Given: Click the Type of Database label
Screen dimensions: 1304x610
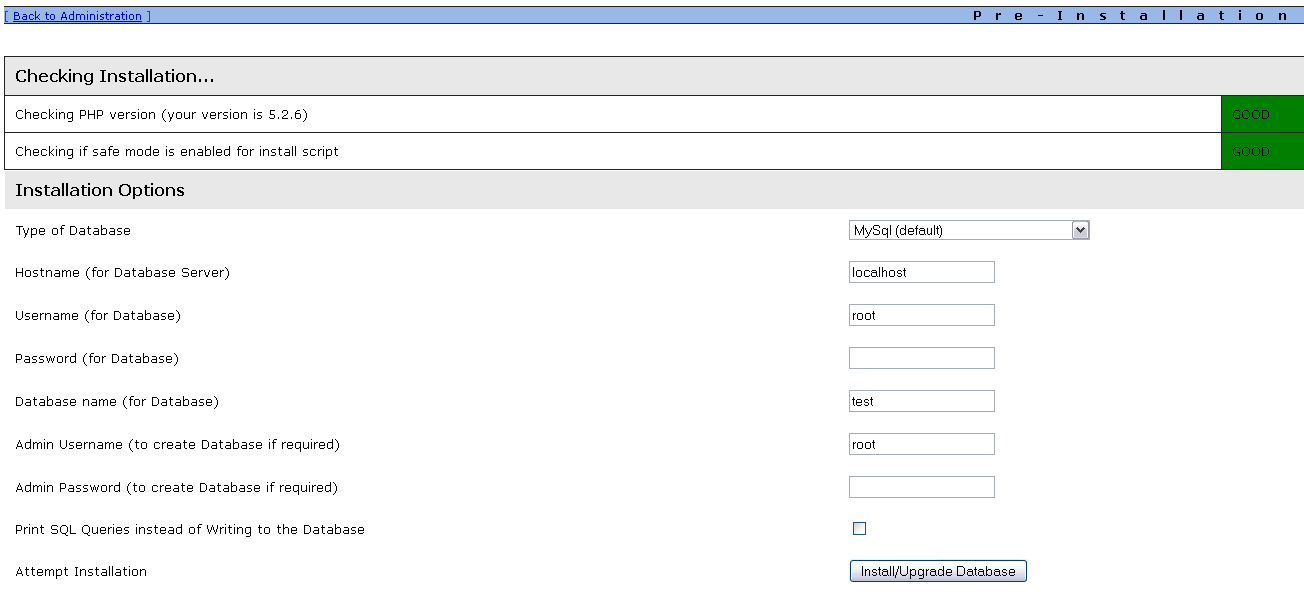Looking at the screenshot, I should [x=73, y=230].
